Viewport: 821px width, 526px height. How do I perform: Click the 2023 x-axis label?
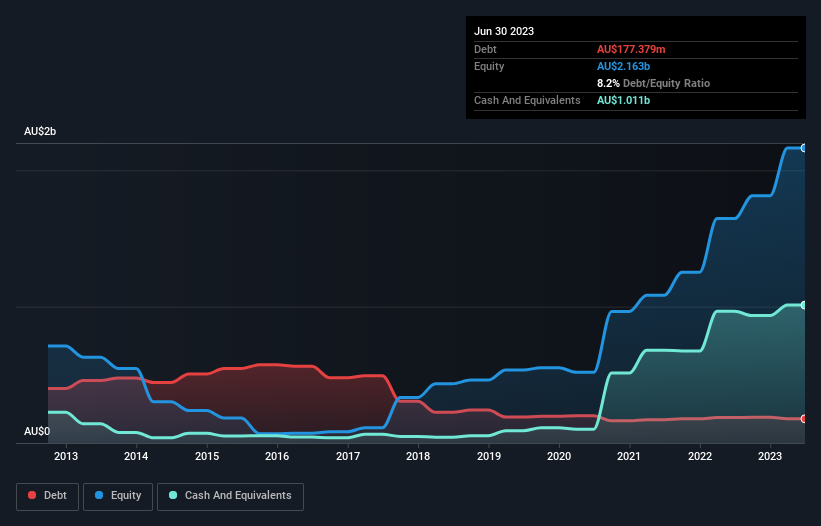[x=770, y=456]
